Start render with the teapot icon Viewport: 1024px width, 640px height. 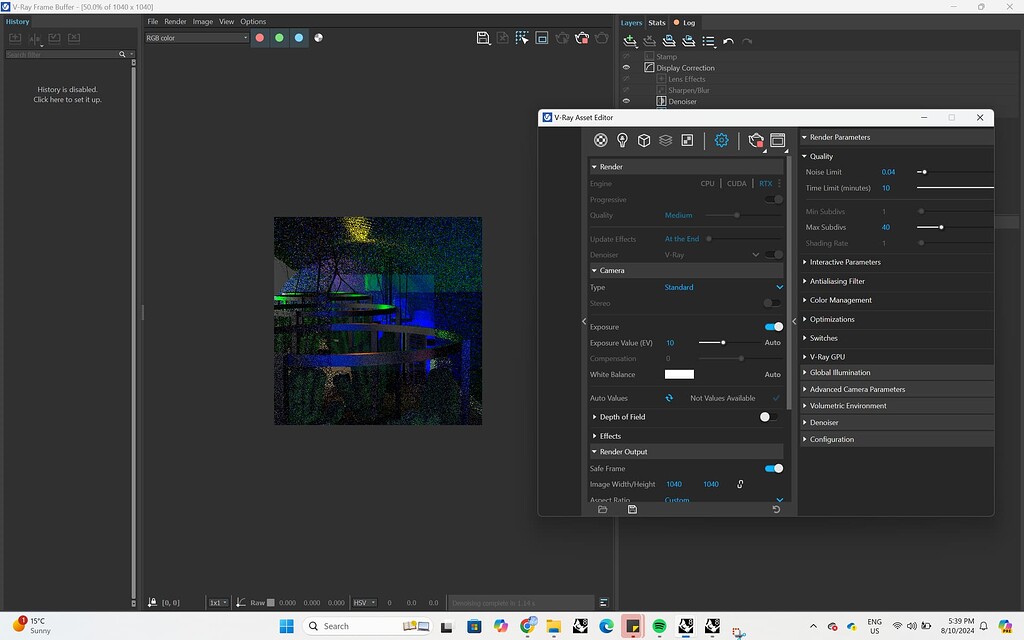[755, 140]
